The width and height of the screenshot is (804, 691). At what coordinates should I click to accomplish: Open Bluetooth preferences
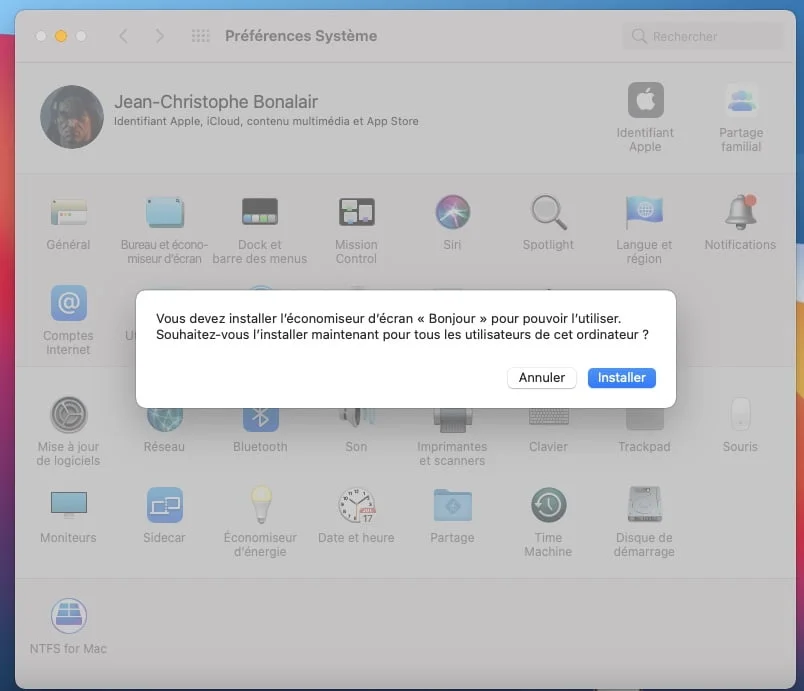[260, 415]
